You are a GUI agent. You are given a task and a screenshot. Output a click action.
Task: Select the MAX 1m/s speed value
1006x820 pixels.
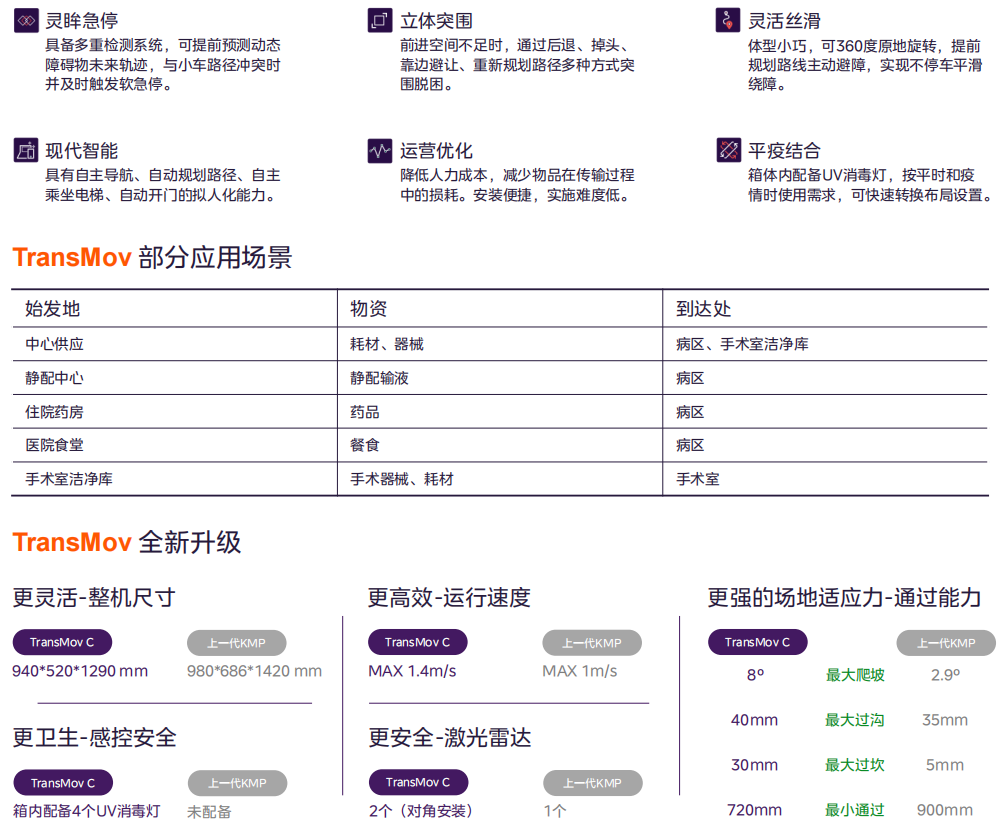(x=580, y=671)
